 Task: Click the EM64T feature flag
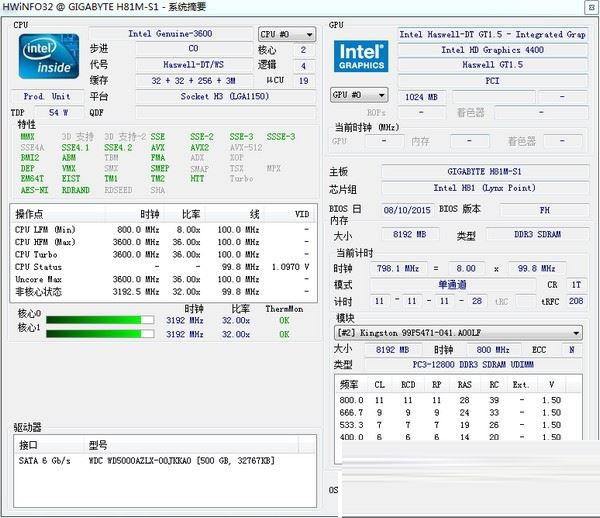32,179
